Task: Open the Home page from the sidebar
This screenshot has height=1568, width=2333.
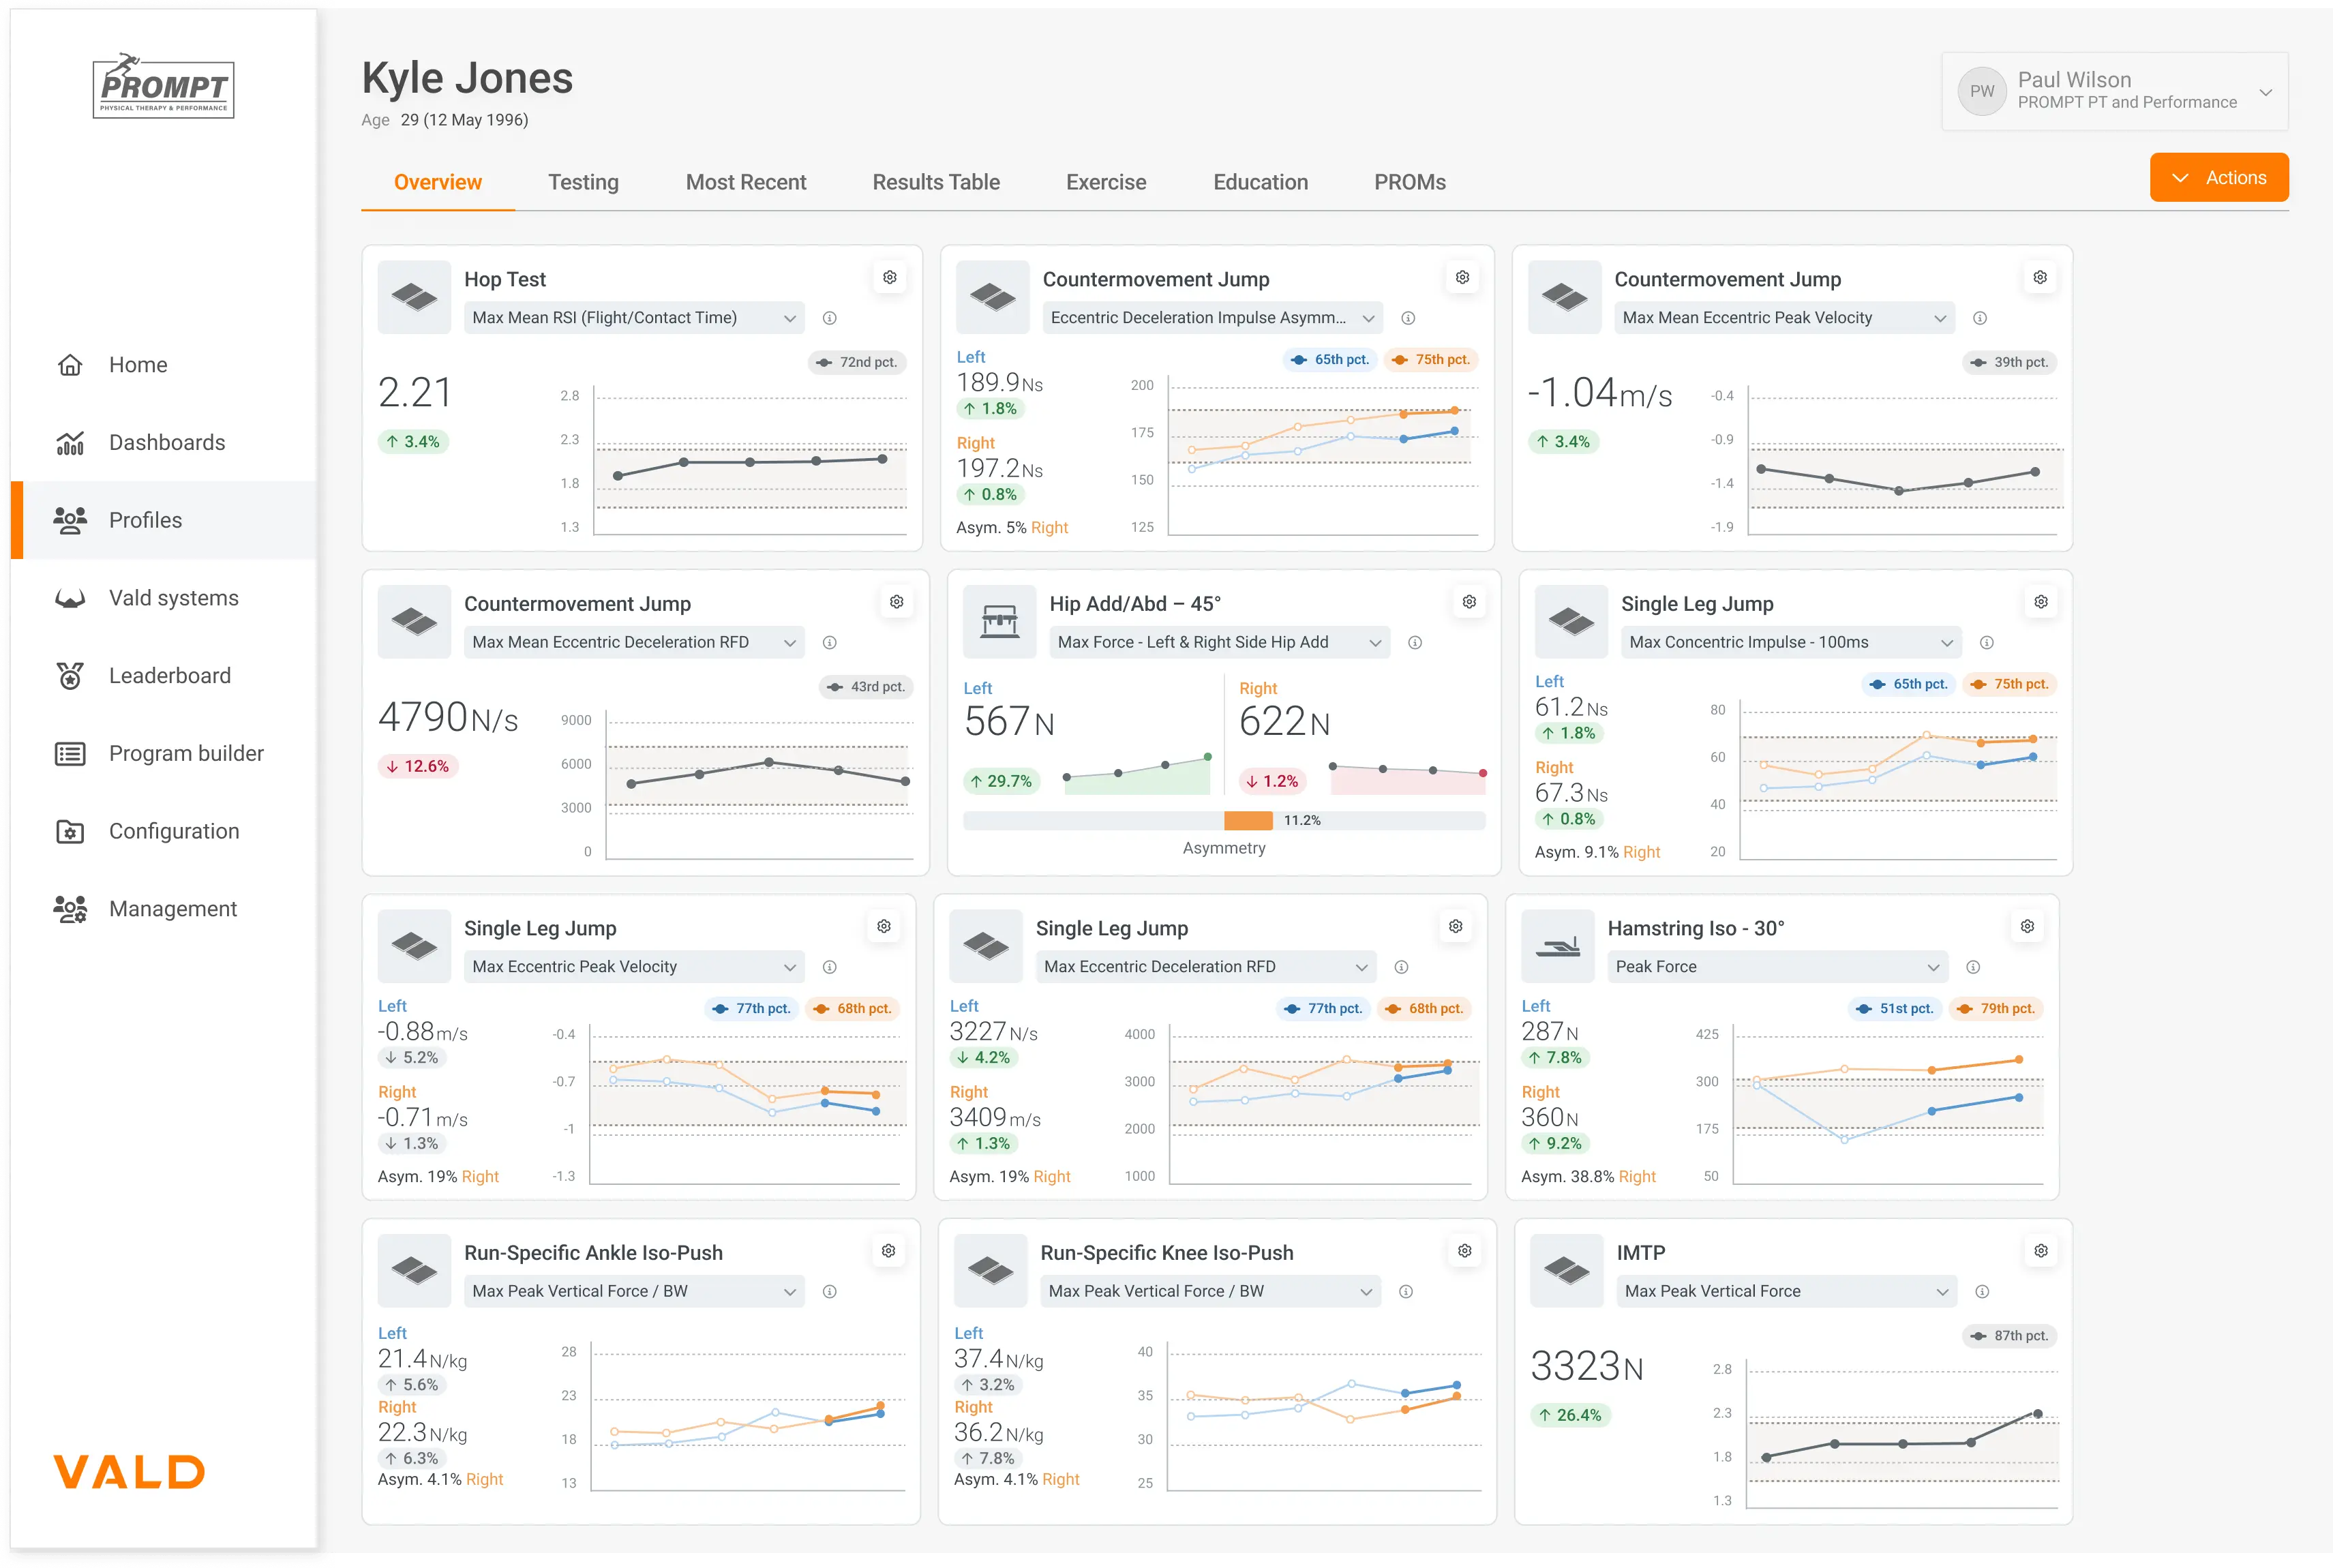Action: [138, 364]
